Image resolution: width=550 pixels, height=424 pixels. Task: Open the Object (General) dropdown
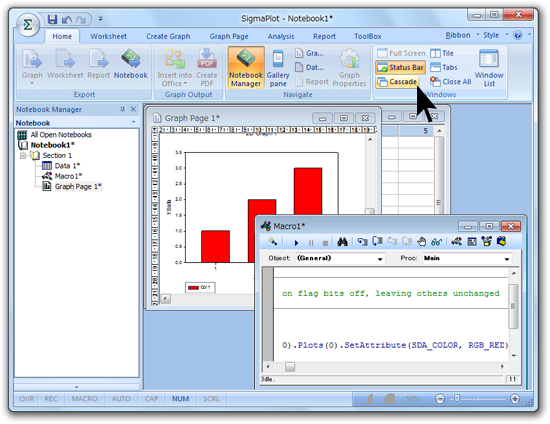coord(340,258)
